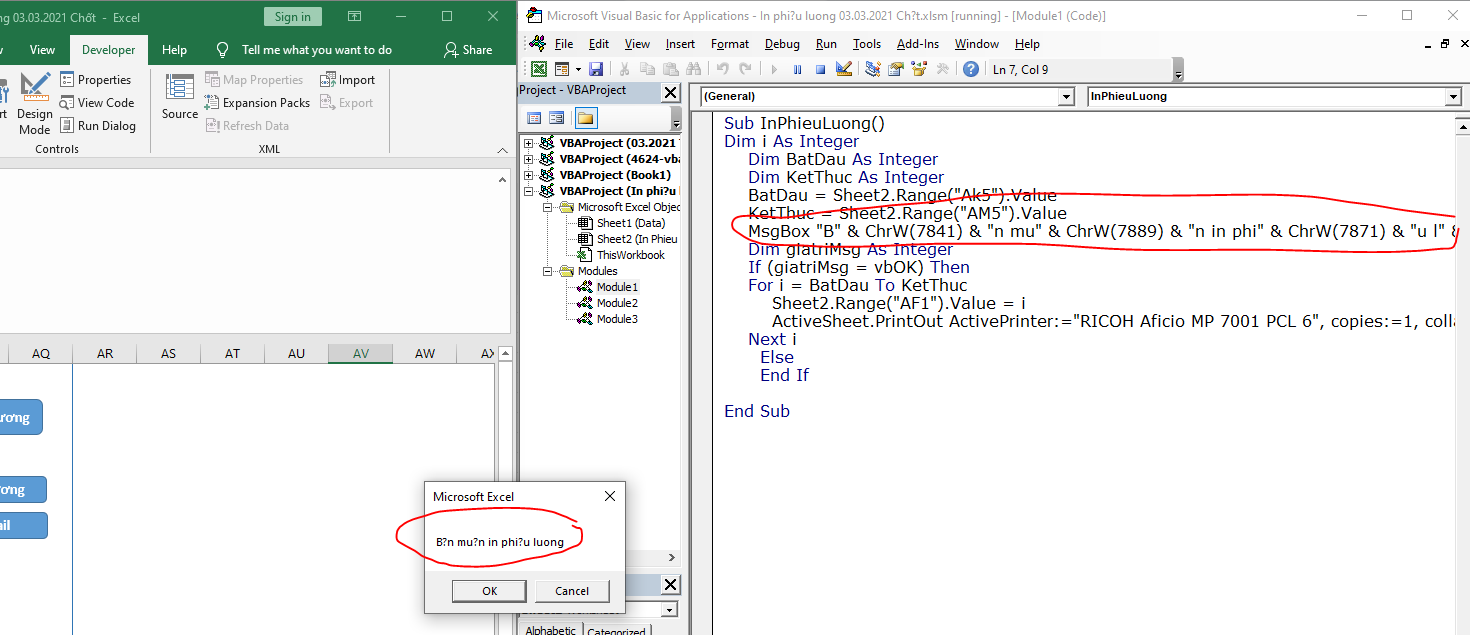Click OK in the Microsoft Excel dialog
The image size is (1470, 635).
coord(489,591)
